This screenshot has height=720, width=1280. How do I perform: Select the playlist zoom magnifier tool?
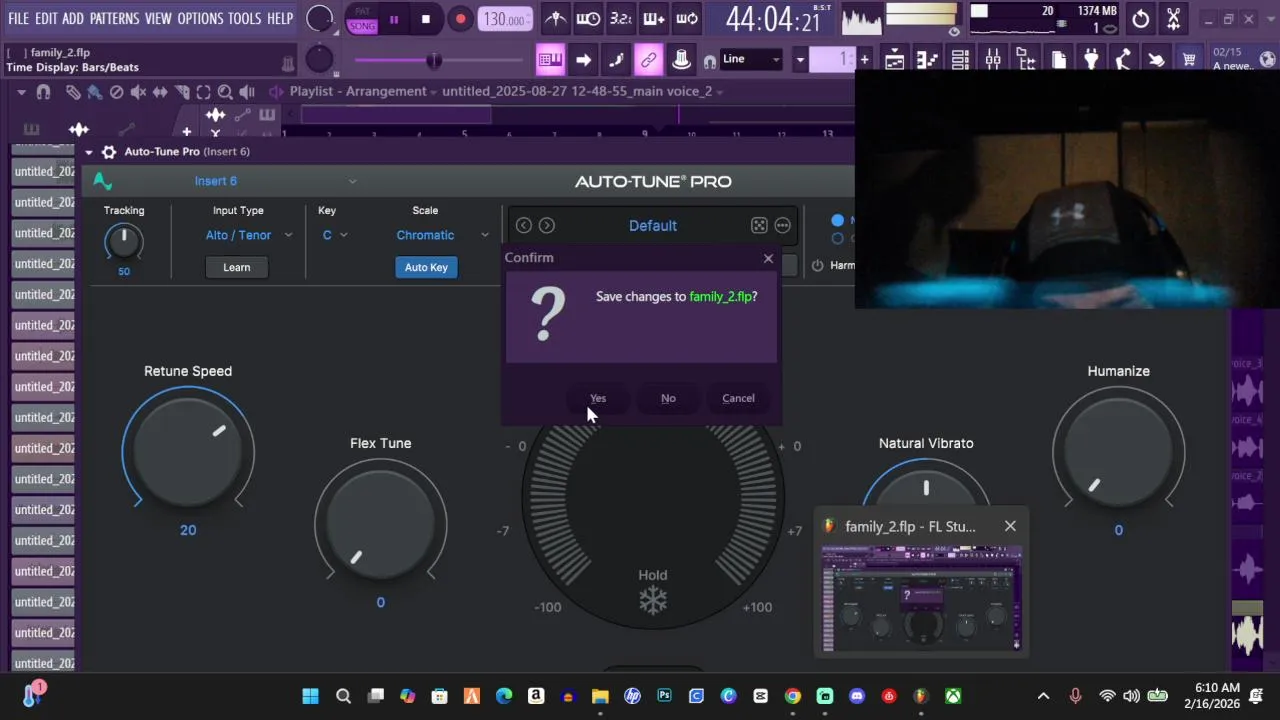pos(225,92)
